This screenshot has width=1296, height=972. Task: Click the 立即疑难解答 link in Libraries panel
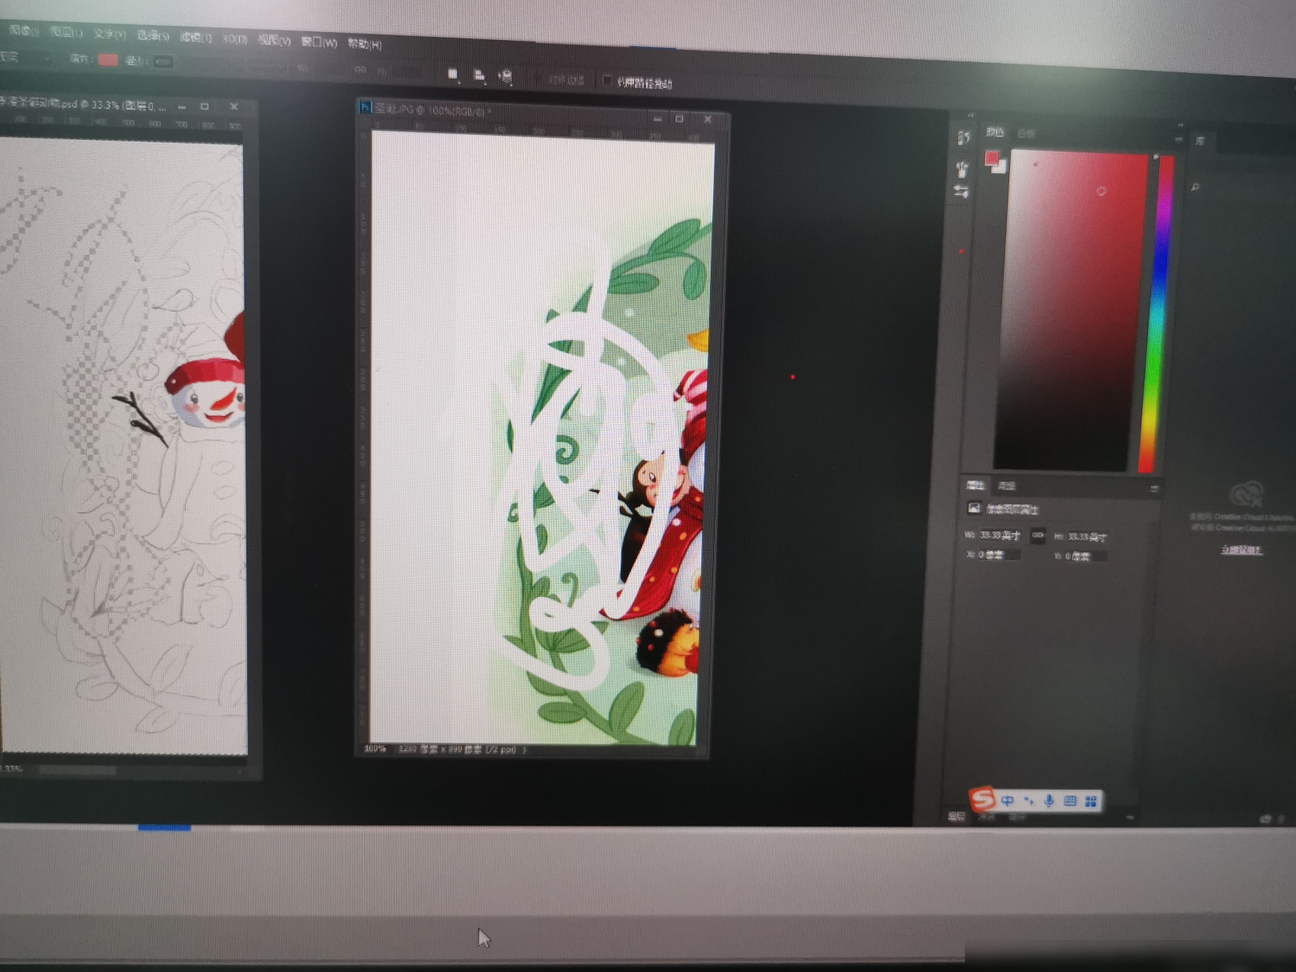[1241, 550]
